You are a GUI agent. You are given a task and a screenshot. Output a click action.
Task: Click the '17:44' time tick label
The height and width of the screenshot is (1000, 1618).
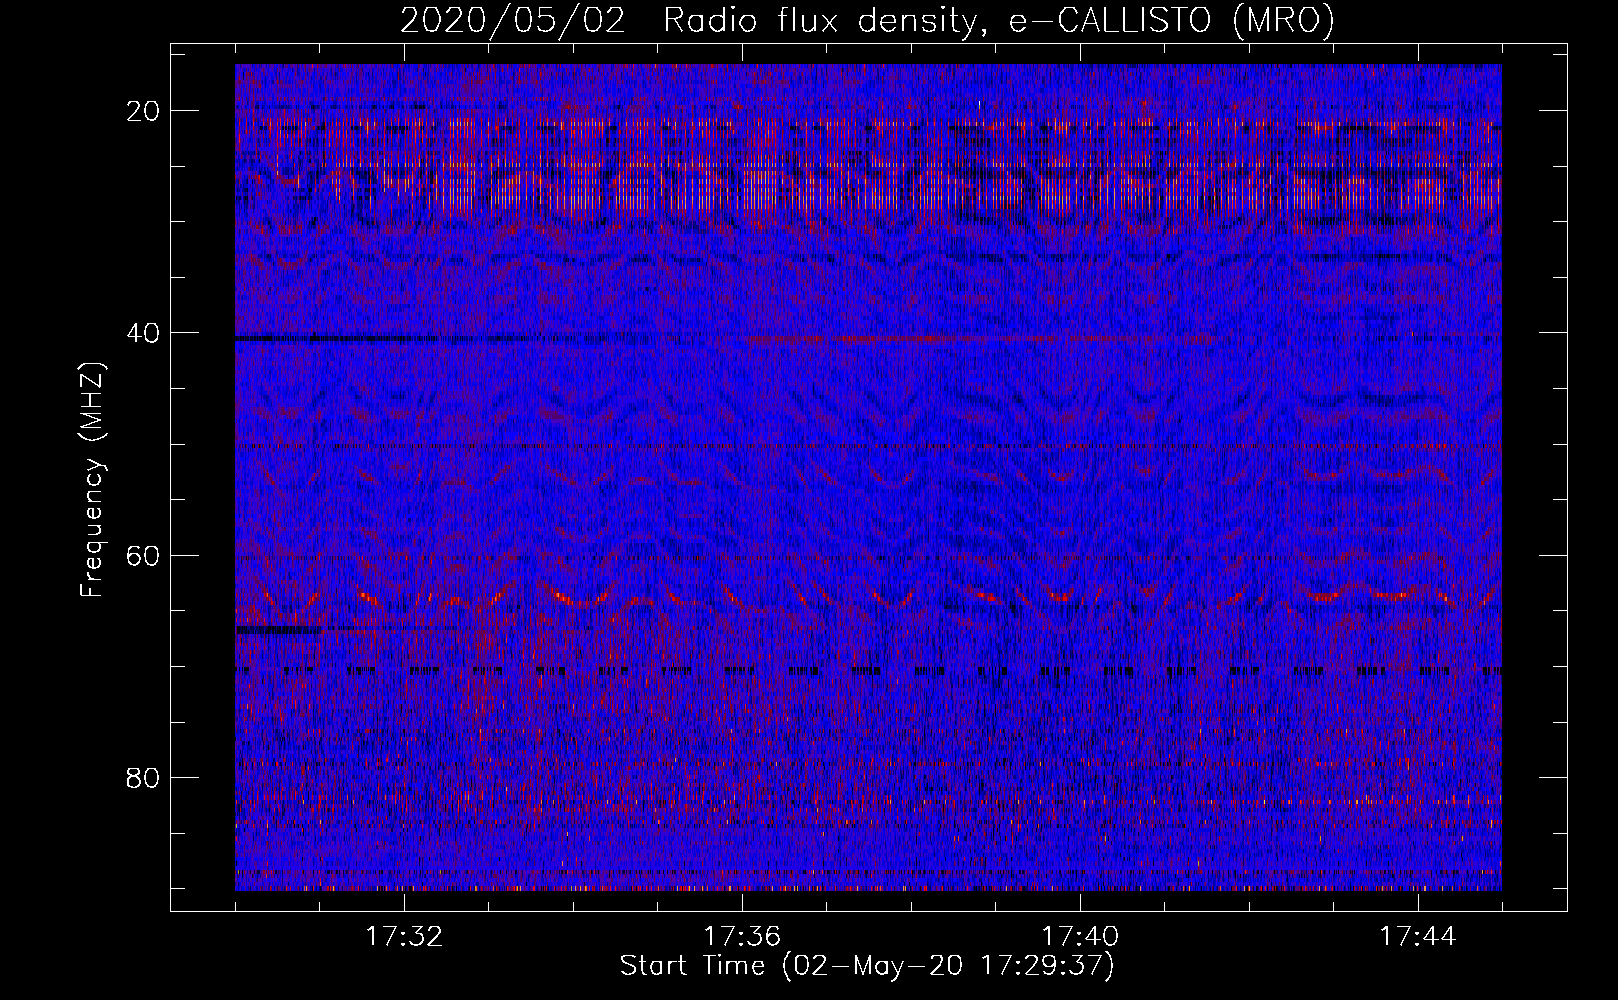(x=1418, y=937)
